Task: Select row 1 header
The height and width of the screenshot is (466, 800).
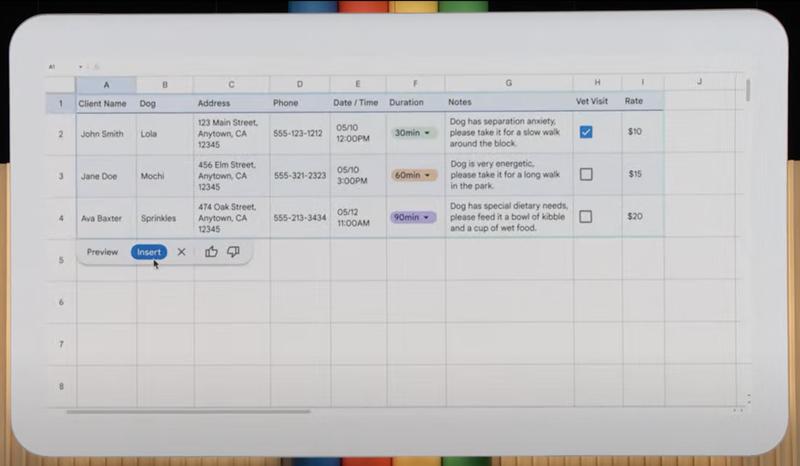Action: point(61,104)
